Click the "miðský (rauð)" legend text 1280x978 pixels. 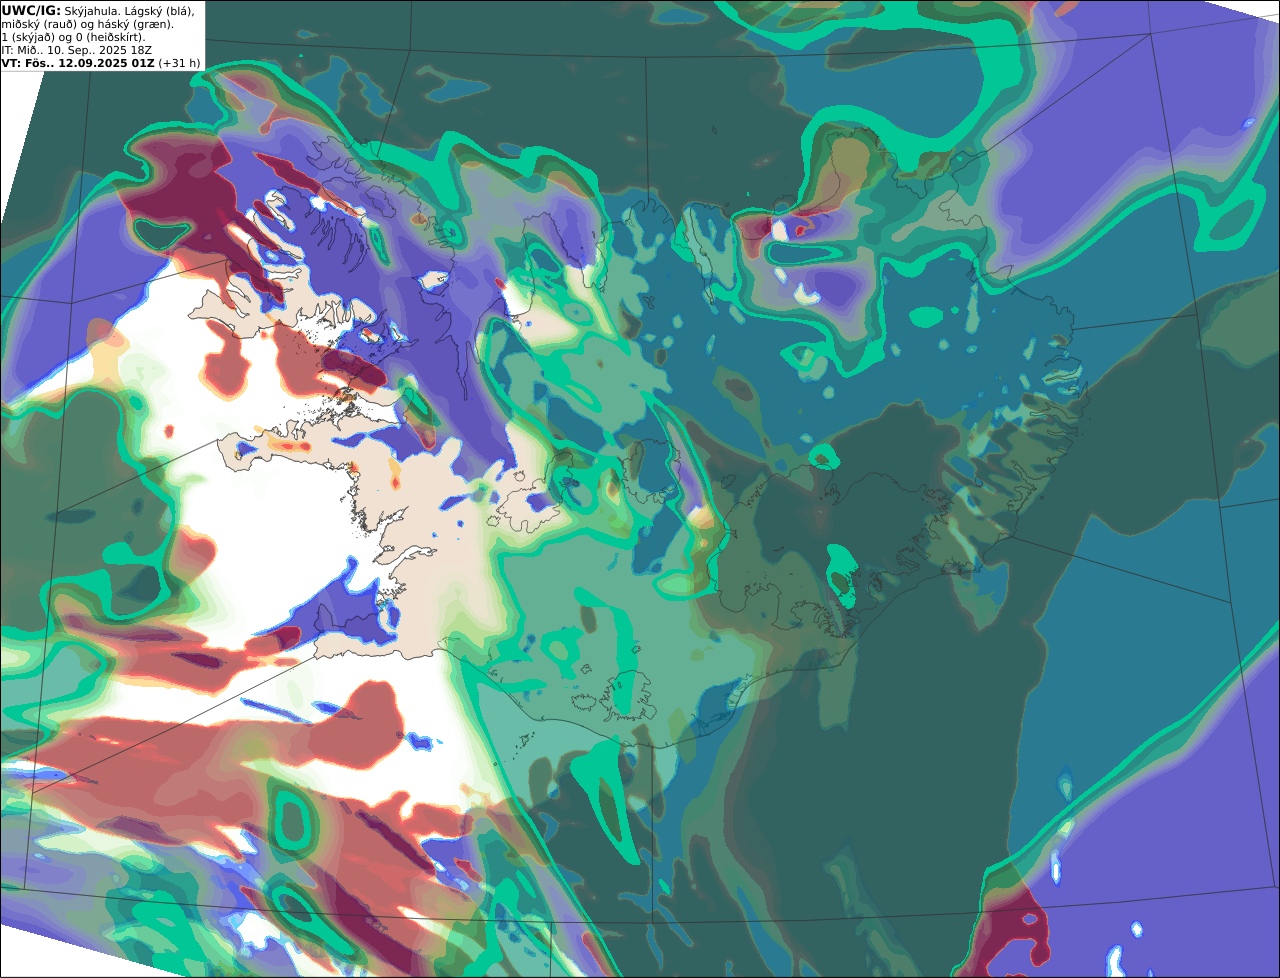(x=39, y=25)
